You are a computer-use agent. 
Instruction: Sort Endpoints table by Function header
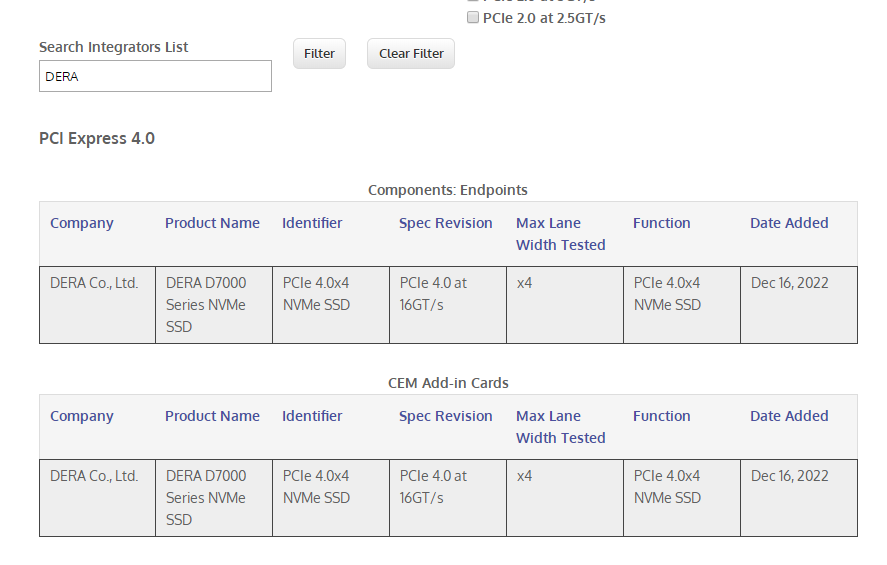coord(661,223)
